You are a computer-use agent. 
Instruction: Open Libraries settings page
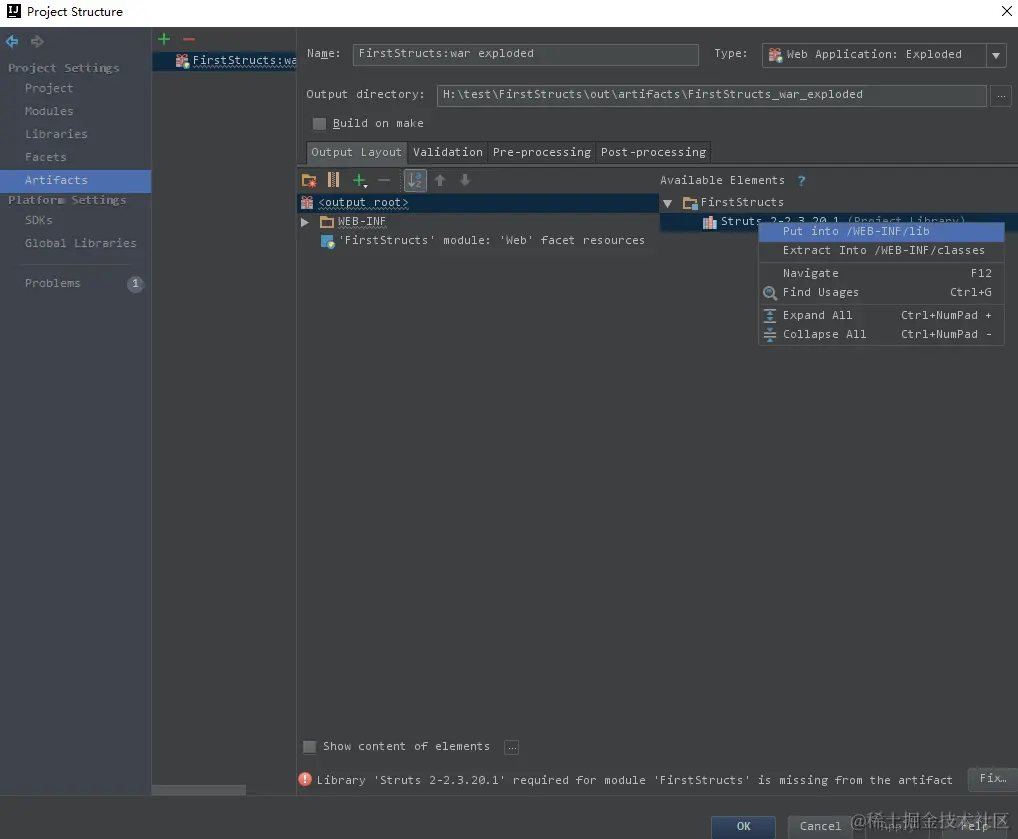56,134
